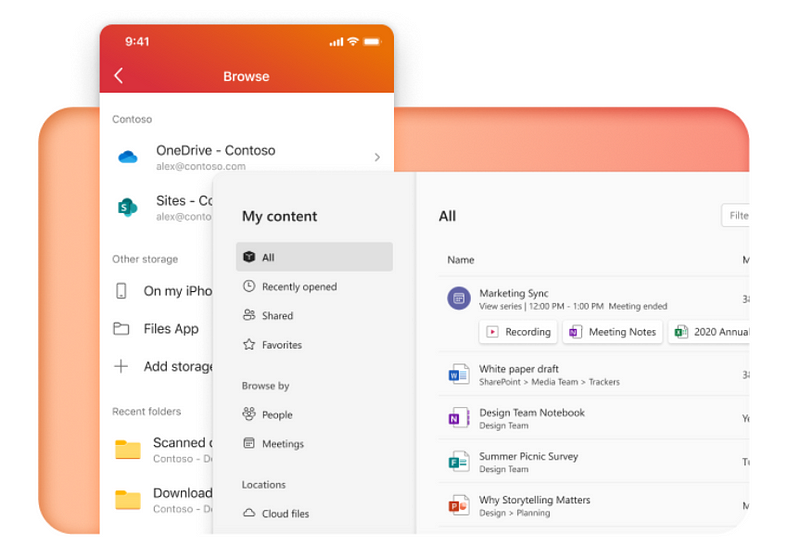Screen dimensions: 800x559
Task: Click SharePoint > Media Team > Trackers path
Action: coord(549,382)
